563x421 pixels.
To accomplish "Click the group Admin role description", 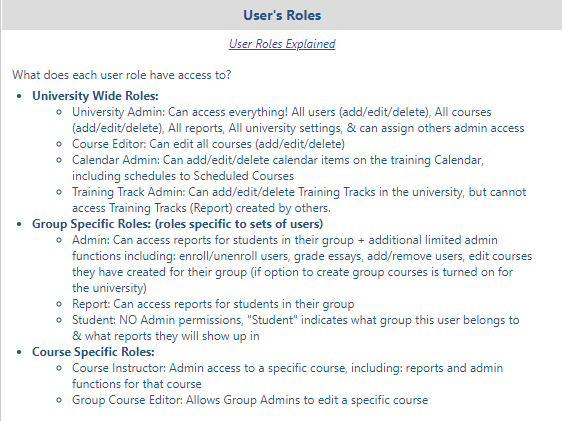I will tap(302, 264).
